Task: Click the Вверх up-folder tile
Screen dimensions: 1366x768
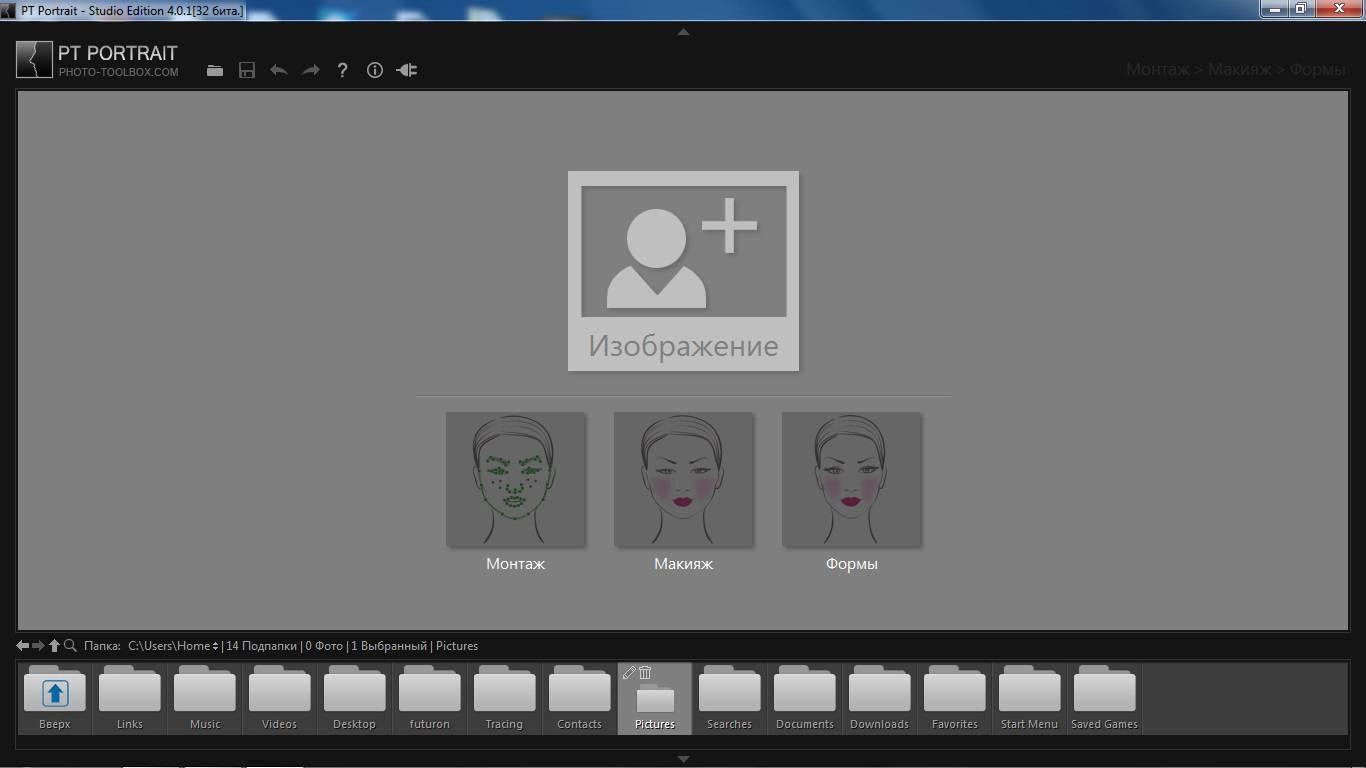Action: coord(55,699)
